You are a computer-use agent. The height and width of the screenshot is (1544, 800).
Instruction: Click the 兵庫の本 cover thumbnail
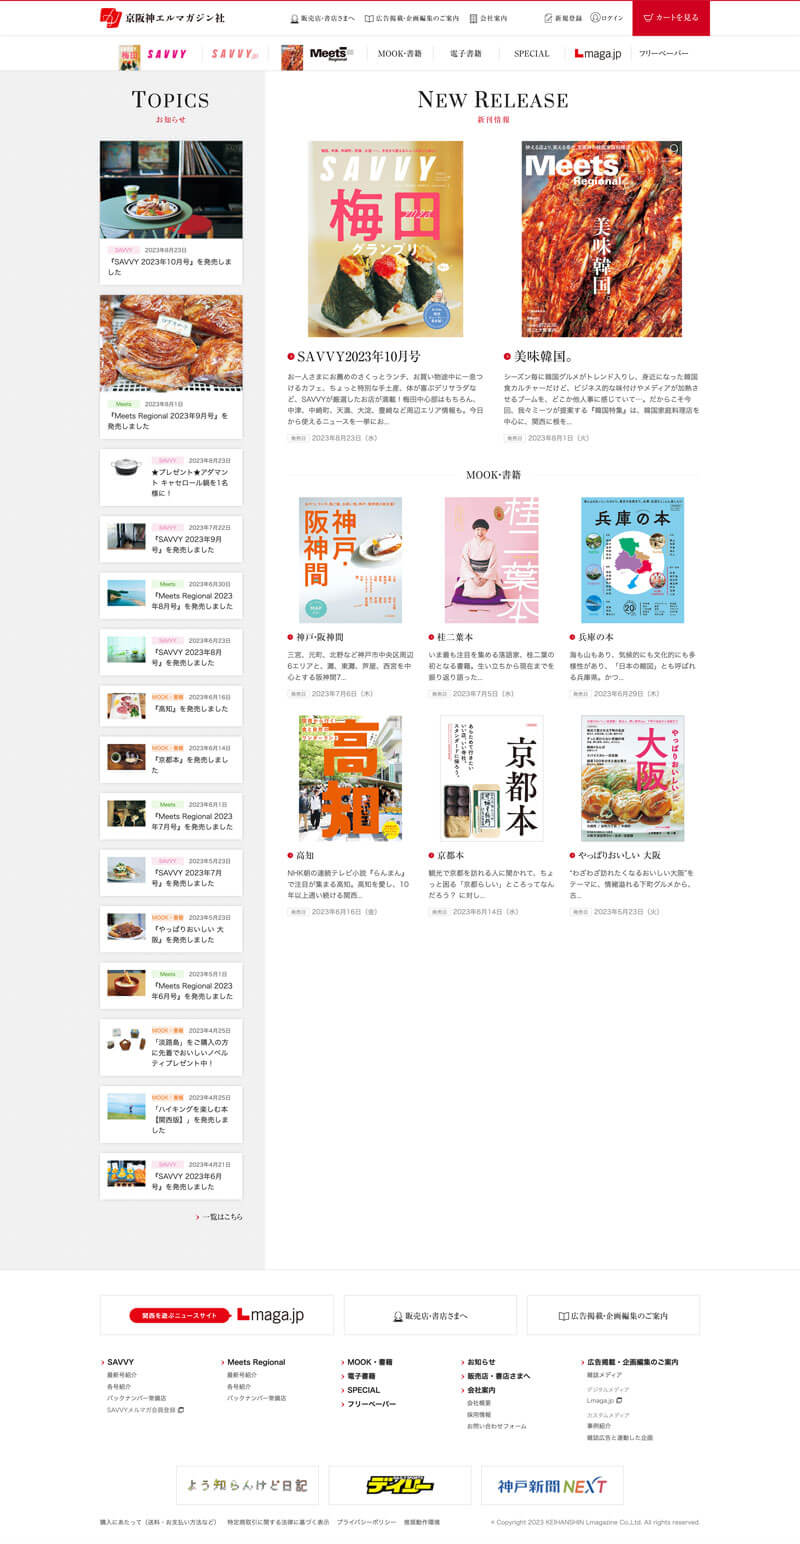tap(632, 560)
